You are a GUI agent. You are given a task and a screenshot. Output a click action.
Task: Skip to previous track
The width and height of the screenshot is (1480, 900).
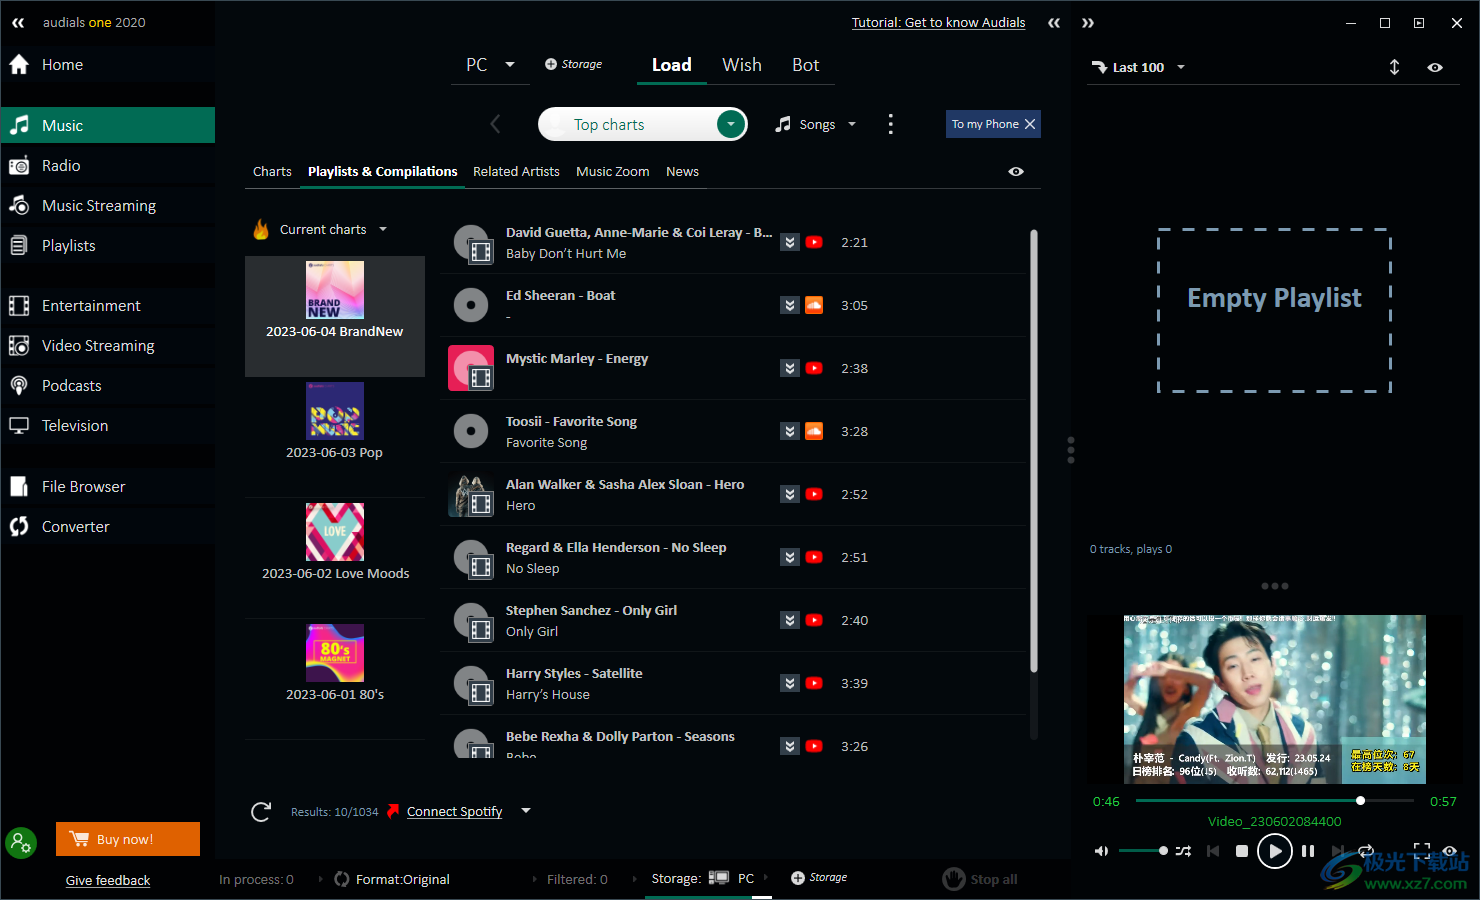(x=1213, y=851)
